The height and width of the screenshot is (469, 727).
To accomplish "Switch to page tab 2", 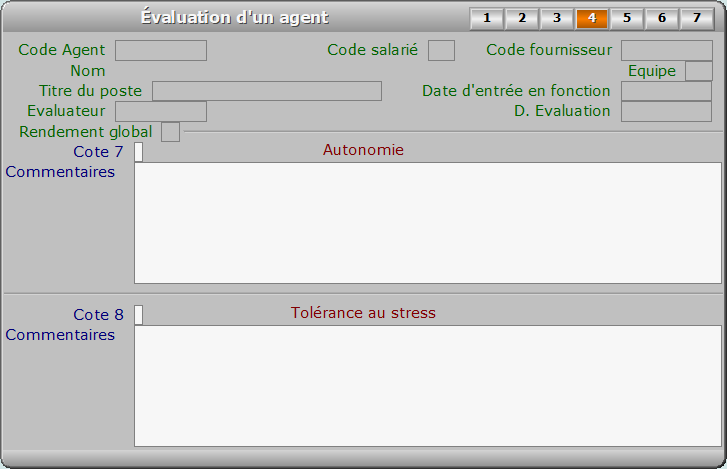I will click(522, 18).
